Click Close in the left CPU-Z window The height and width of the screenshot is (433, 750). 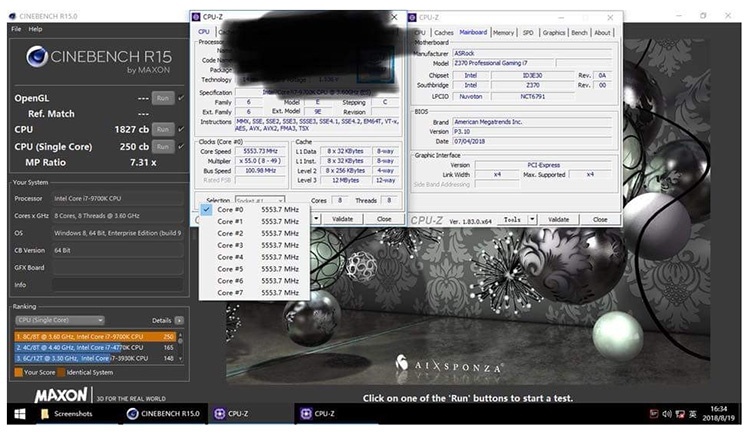tap(384, 219)
